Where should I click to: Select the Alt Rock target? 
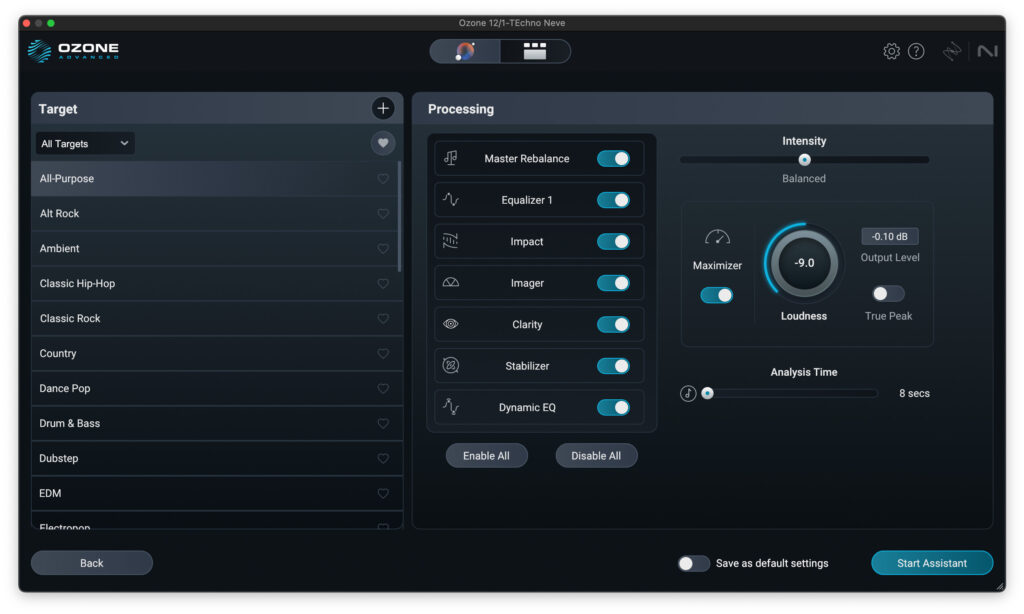coord(214,214)
